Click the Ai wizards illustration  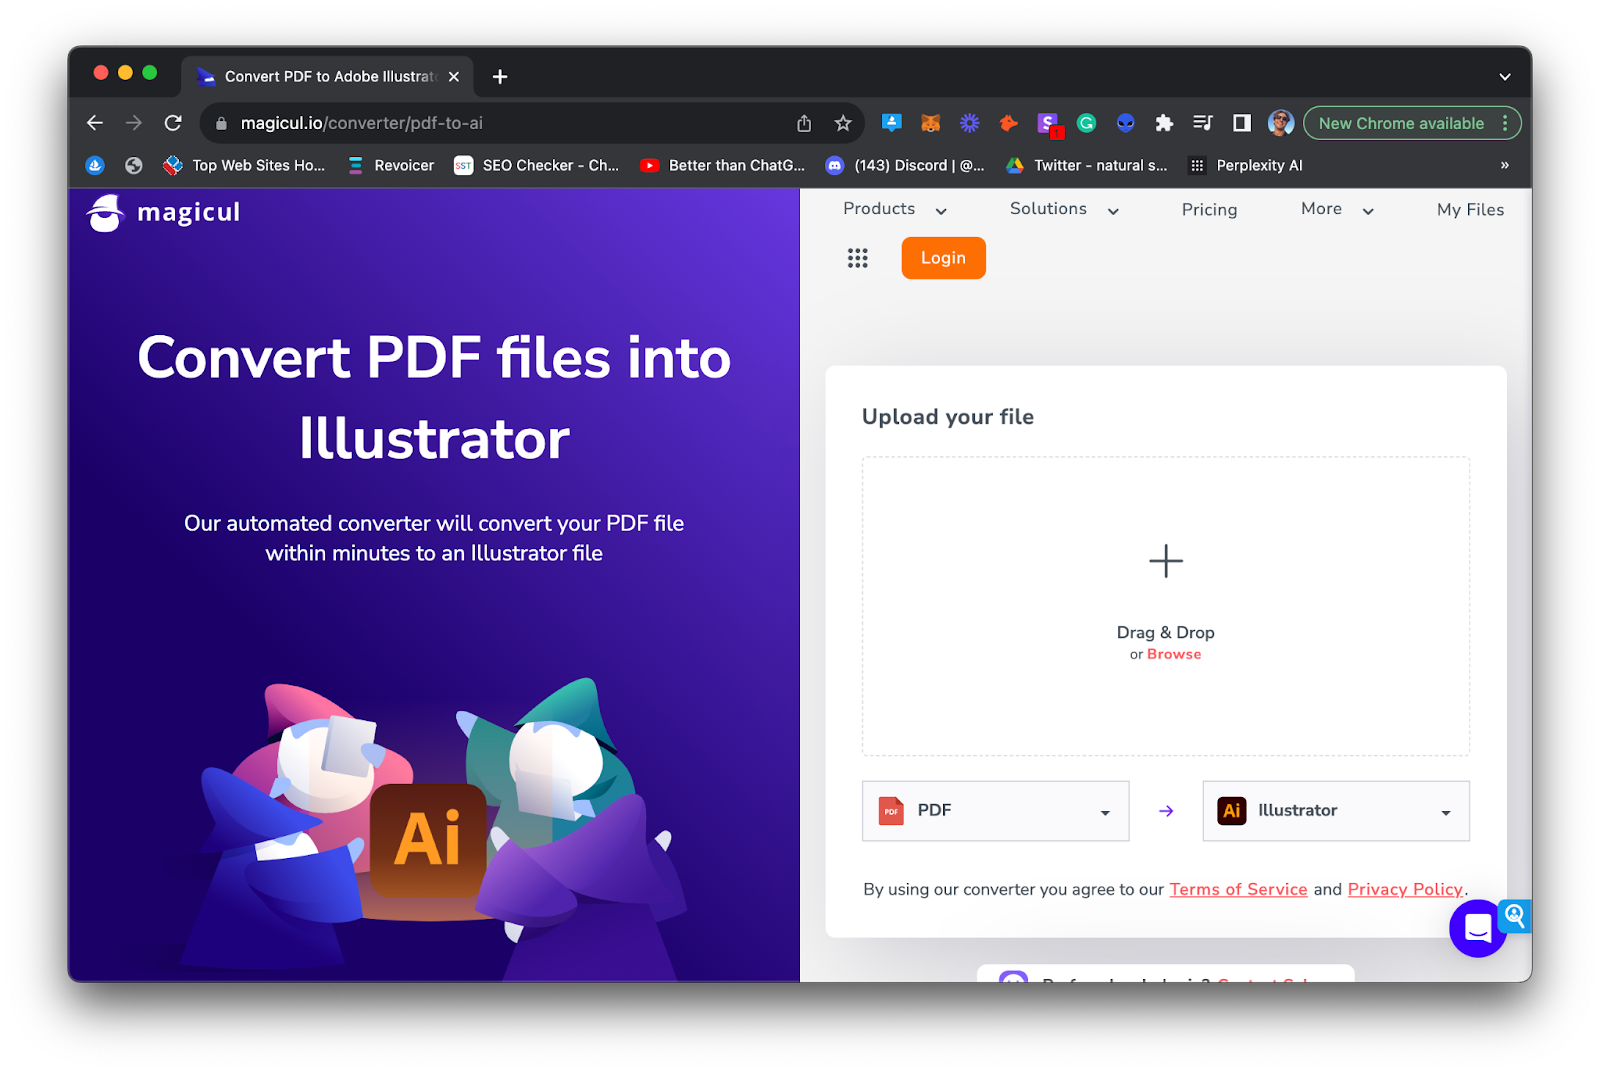[432, 830]
